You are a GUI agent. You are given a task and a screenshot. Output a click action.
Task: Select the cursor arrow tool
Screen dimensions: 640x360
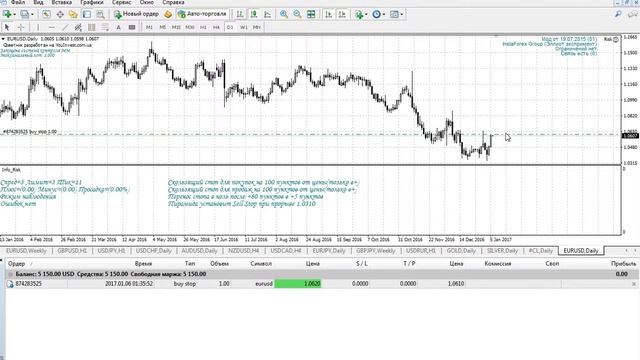[7, 27]
